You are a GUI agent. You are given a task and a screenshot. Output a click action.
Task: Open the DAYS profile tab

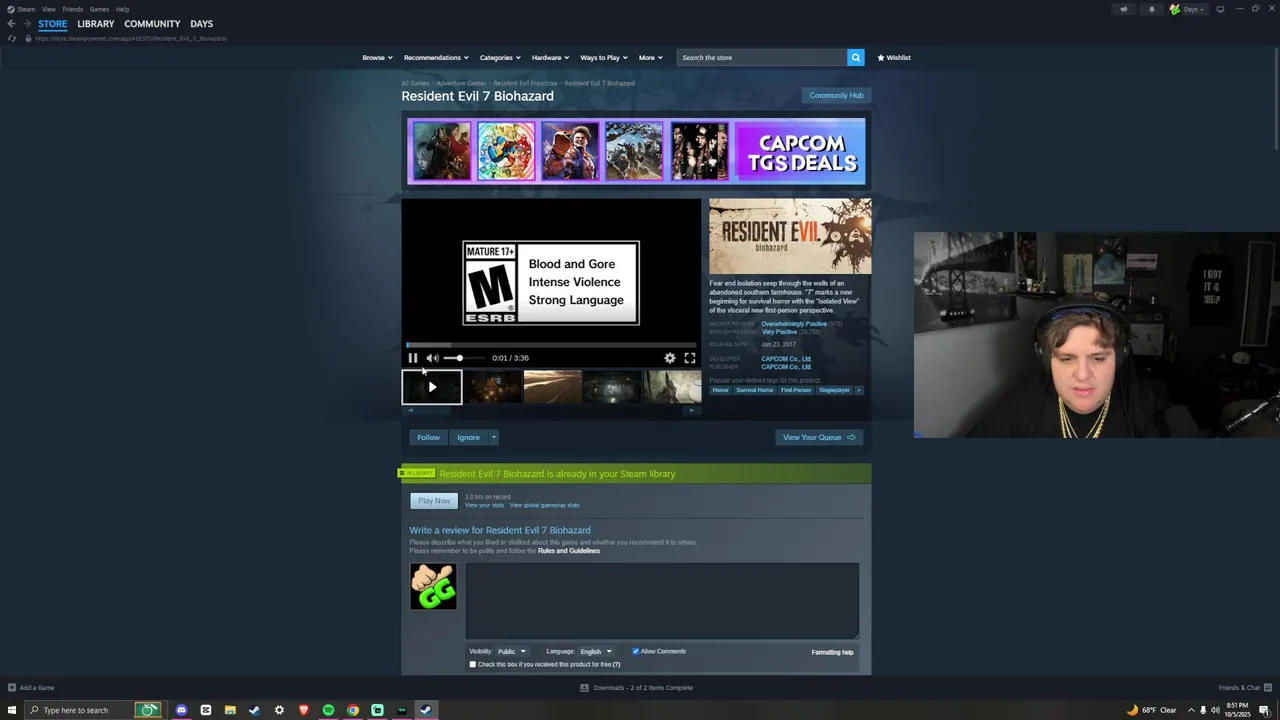[202, 24]
